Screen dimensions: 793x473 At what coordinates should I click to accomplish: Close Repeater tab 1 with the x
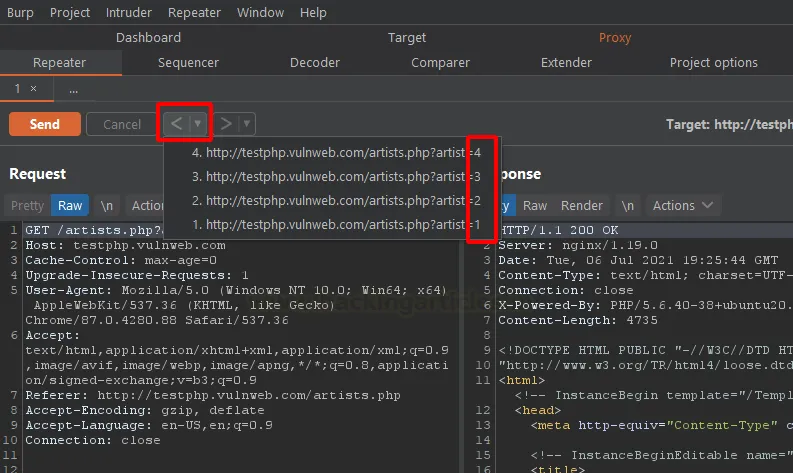click(33, 89)
